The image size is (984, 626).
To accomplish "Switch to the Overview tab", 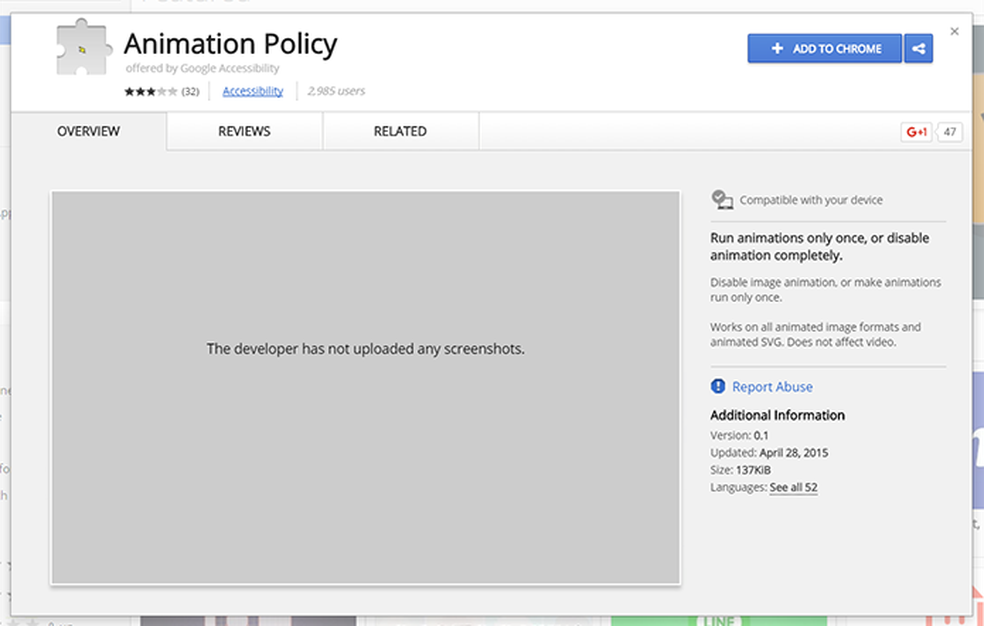I will pos(88,132).
